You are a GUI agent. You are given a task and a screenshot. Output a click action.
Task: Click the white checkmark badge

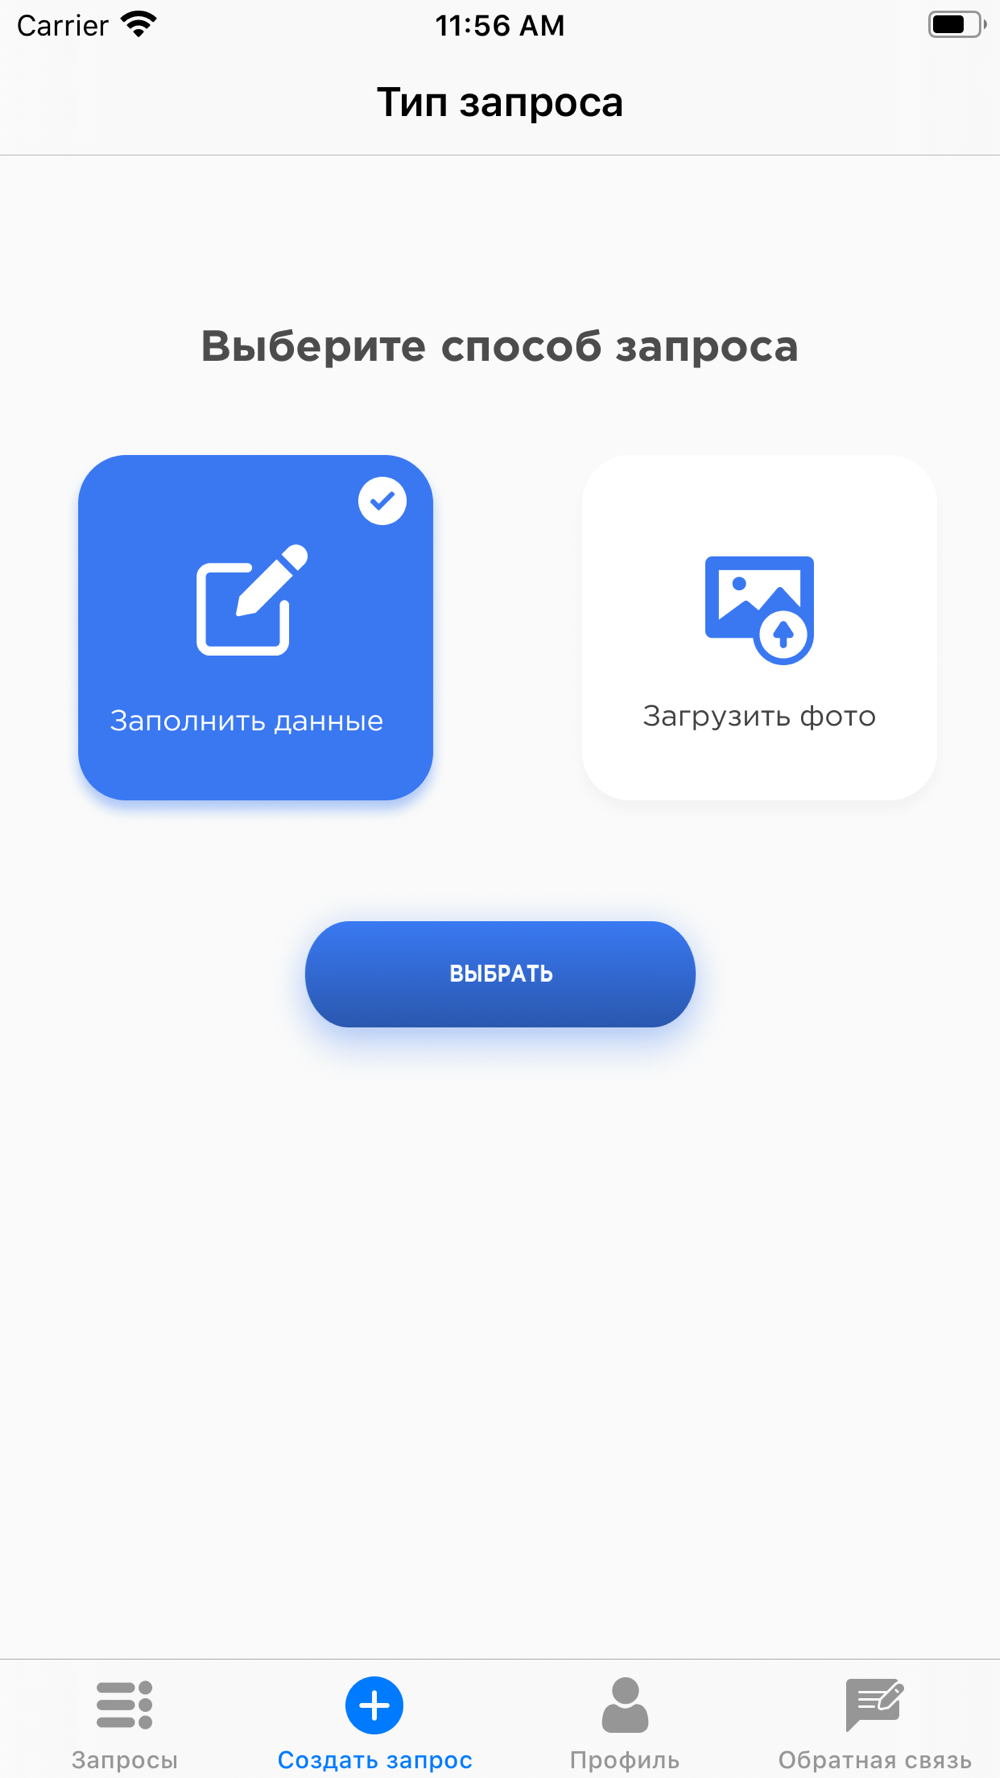pyautogui.click(x=382, y=501)
